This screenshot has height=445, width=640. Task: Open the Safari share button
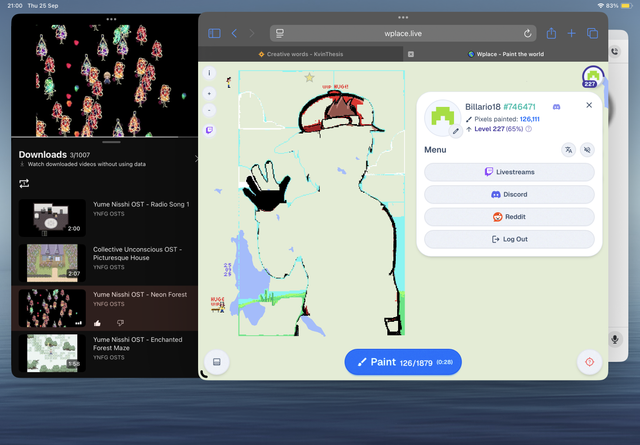tap(551, 33)
